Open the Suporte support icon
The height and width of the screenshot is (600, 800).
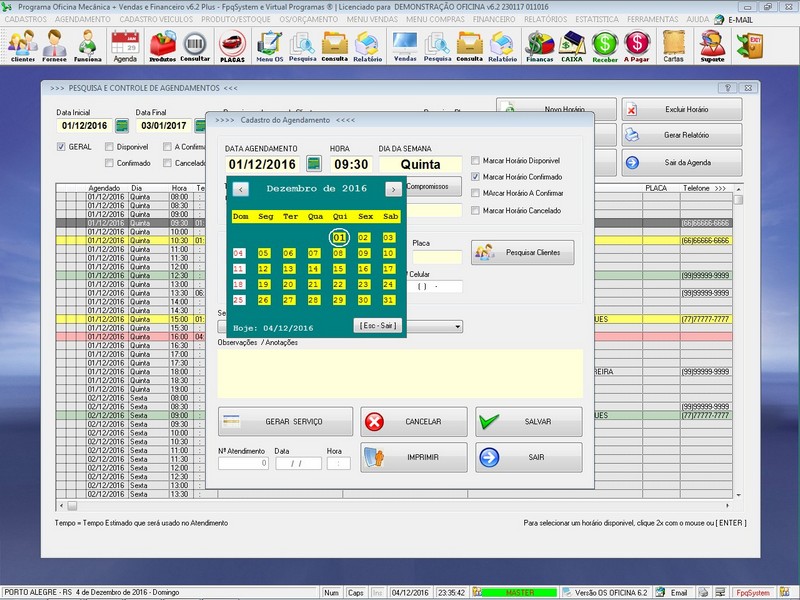[712, 46]
